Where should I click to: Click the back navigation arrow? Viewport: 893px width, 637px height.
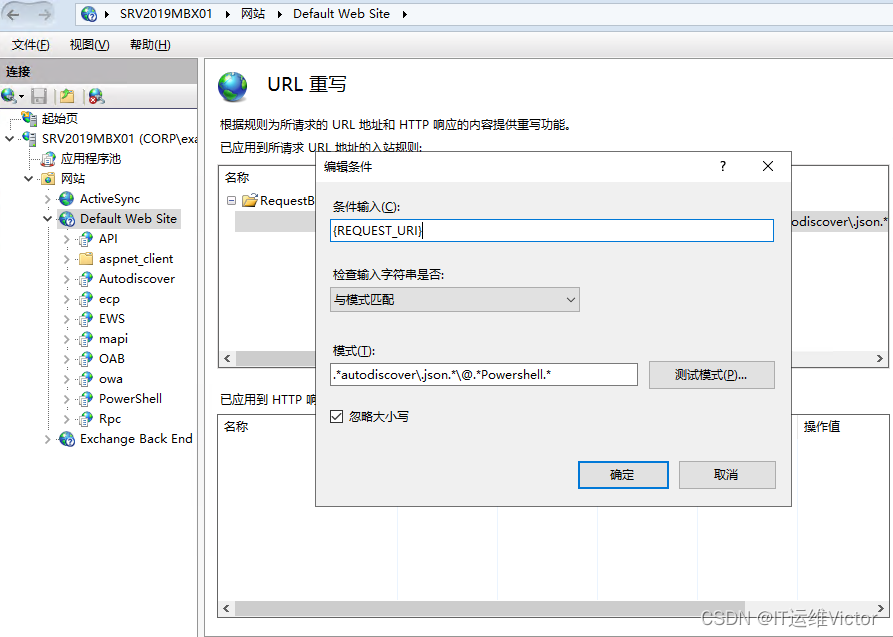[x=13, y=14]
